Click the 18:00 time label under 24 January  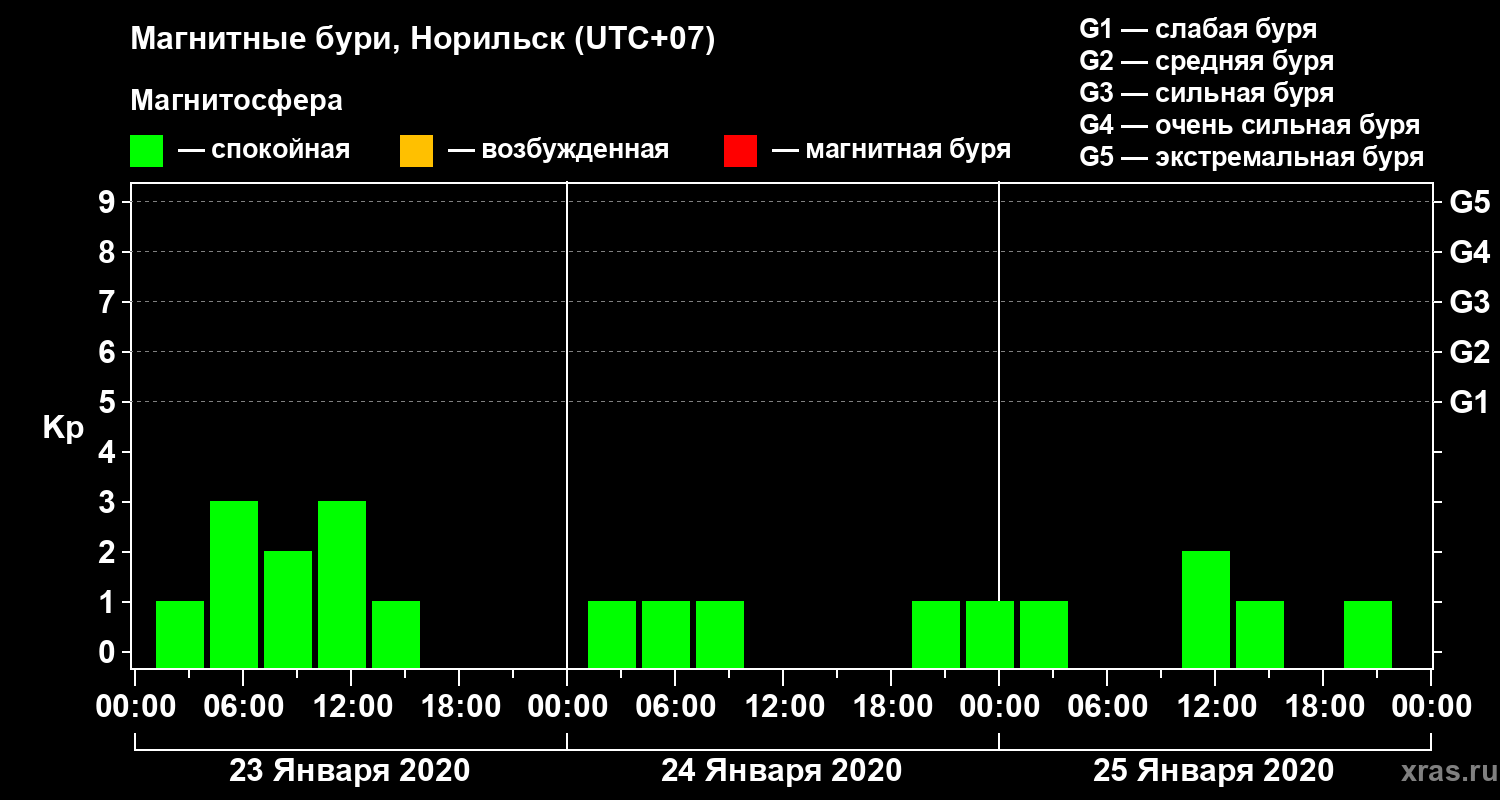(891, 707)
